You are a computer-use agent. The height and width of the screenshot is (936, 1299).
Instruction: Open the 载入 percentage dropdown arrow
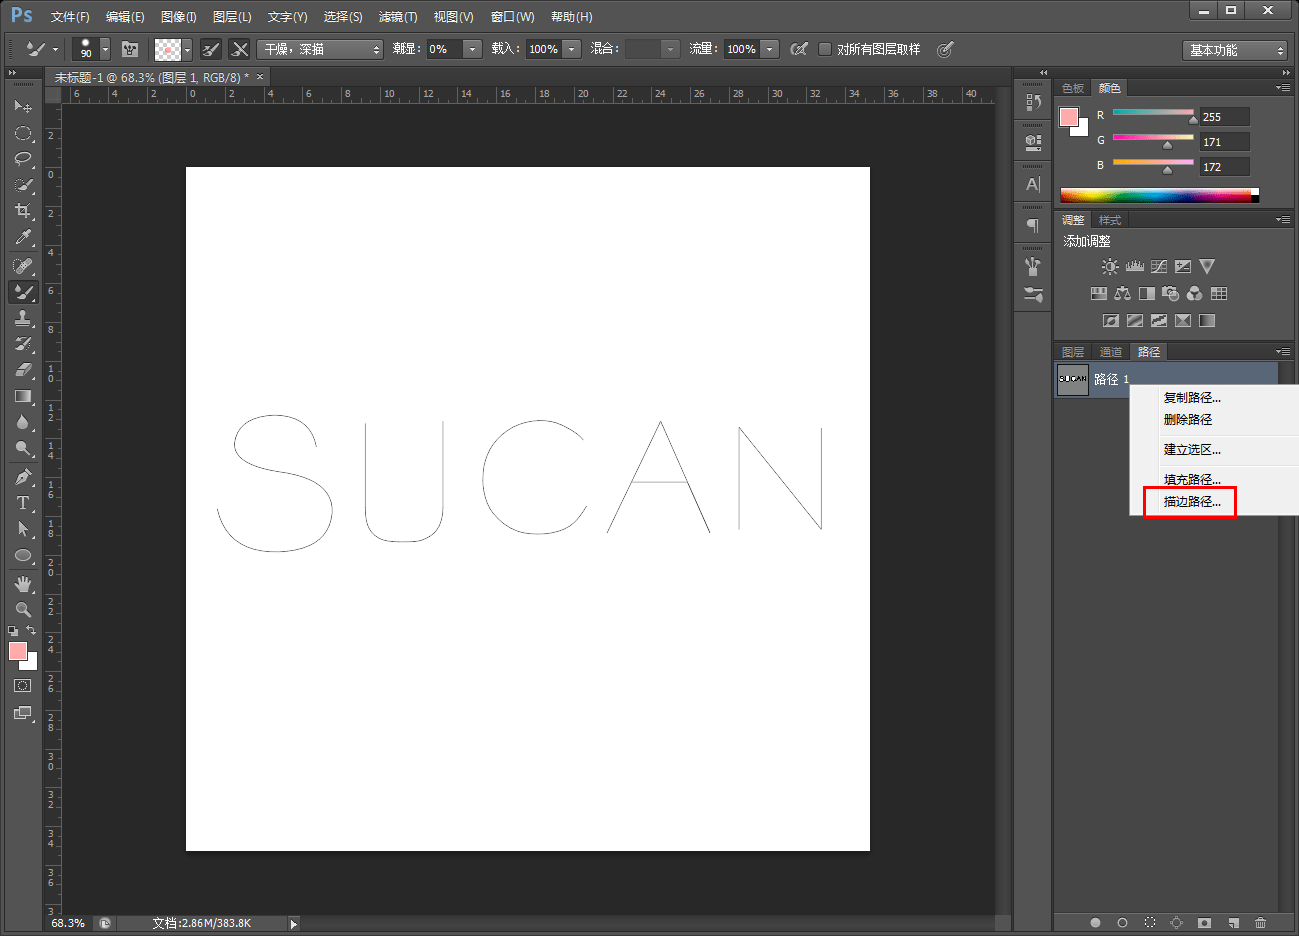pos(572,49)
